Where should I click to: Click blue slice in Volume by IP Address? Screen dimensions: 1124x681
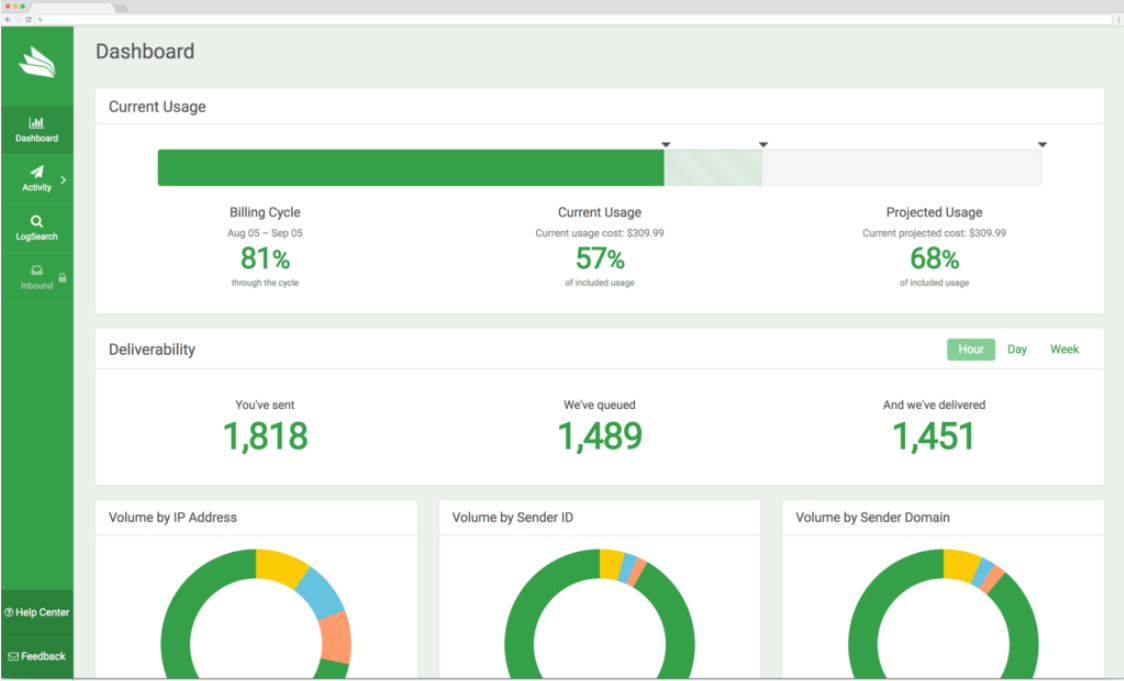point(322,593)
